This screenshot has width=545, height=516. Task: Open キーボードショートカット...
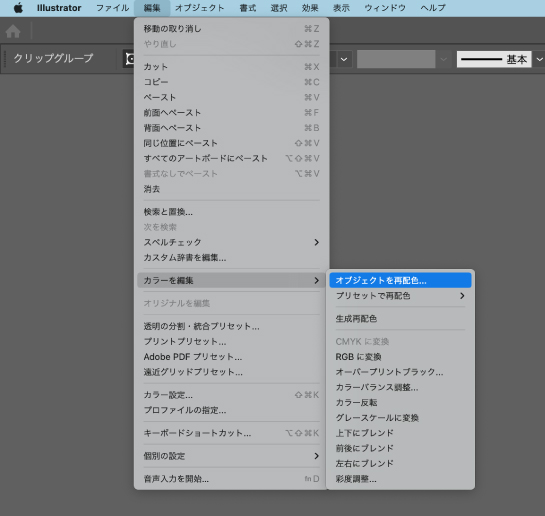231,433
